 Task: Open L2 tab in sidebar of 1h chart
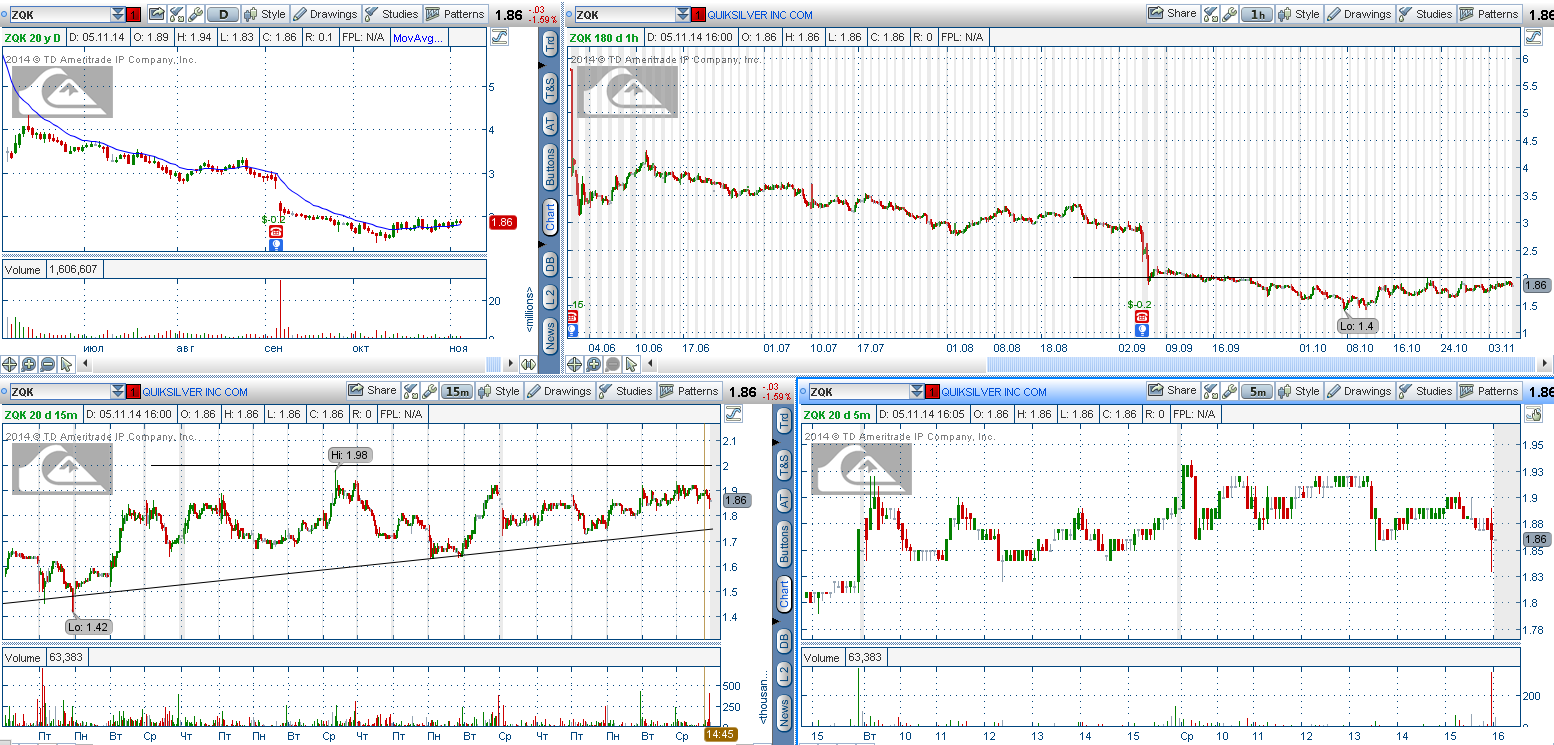coord(550,297)
